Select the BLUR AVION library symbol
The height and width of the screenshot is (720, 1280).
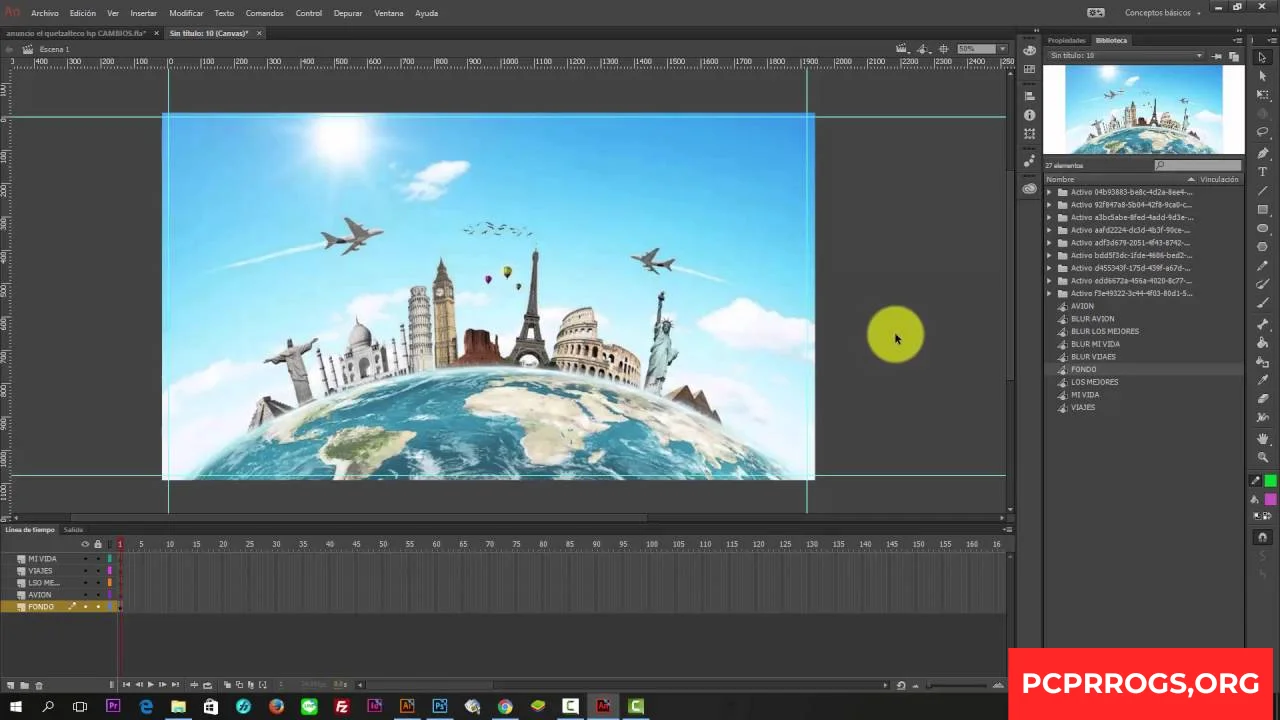click(1092, 319)
